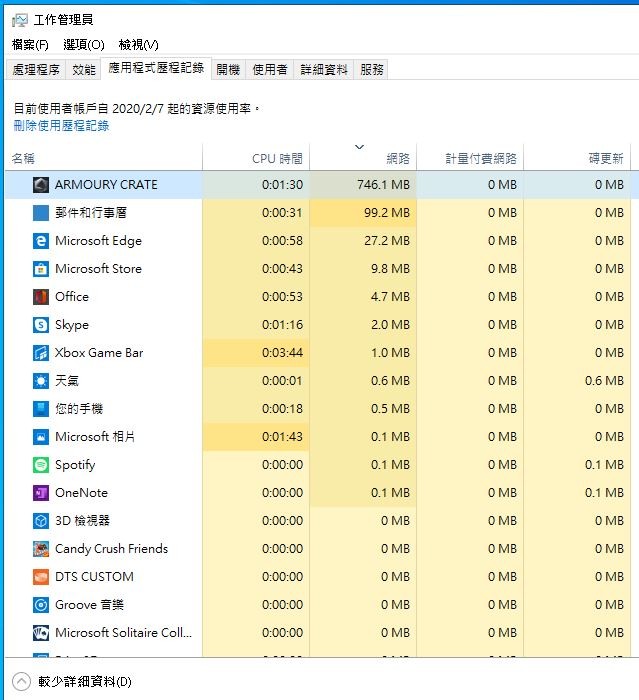The width and height of the screenshot is (639, 700).
Task: Sort by the CPU 時間 column header
Action: click(256, 157)
